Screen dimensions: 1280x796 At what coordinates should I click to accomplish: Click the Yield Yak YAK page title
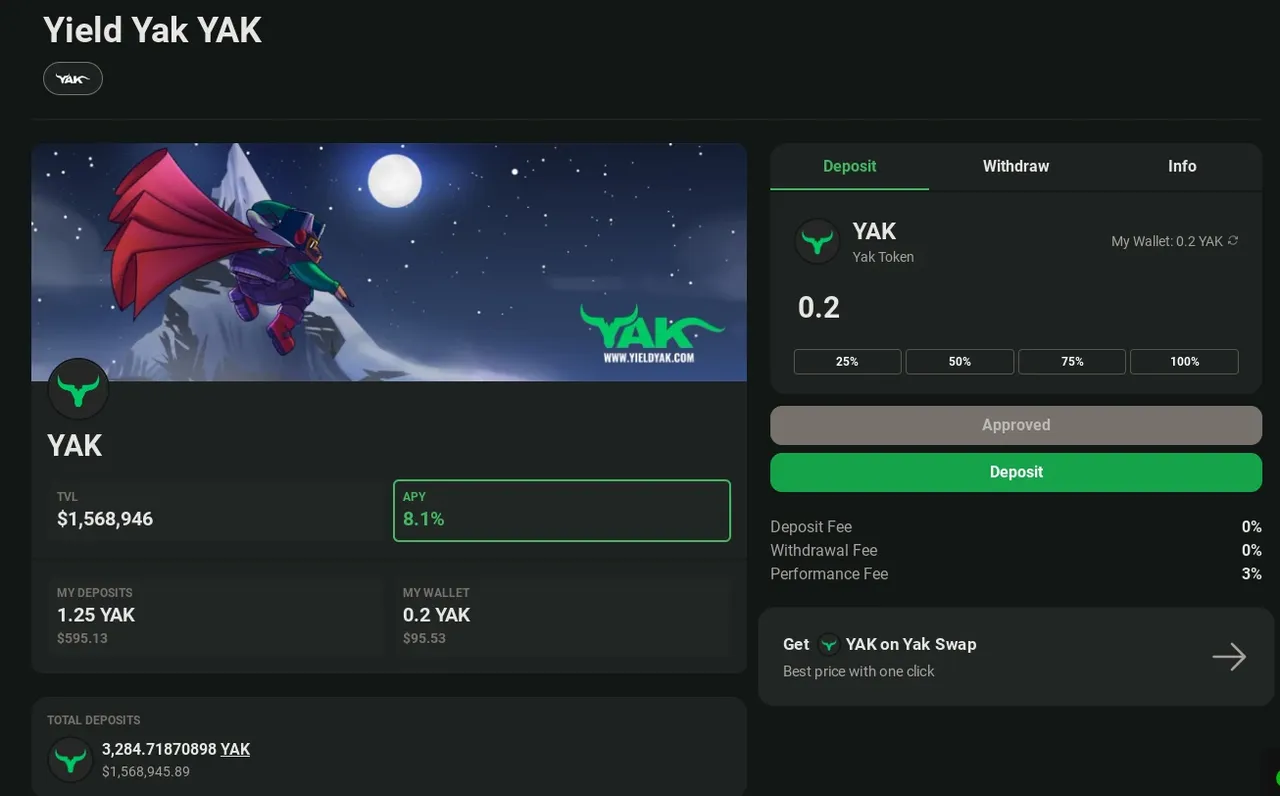point(152,30)
